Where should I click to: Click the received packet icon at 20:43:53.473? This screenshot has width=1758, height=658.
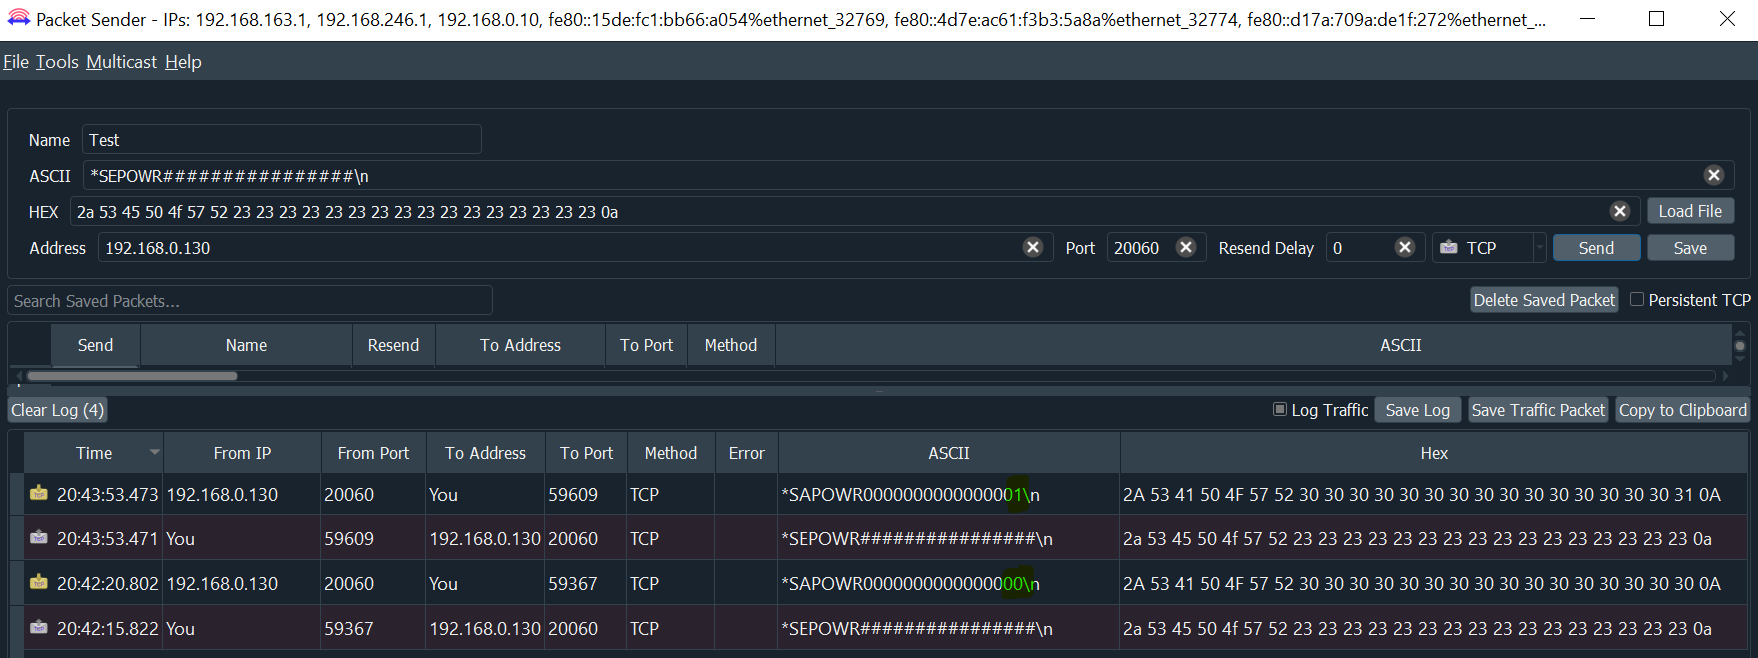pos(39,494)
